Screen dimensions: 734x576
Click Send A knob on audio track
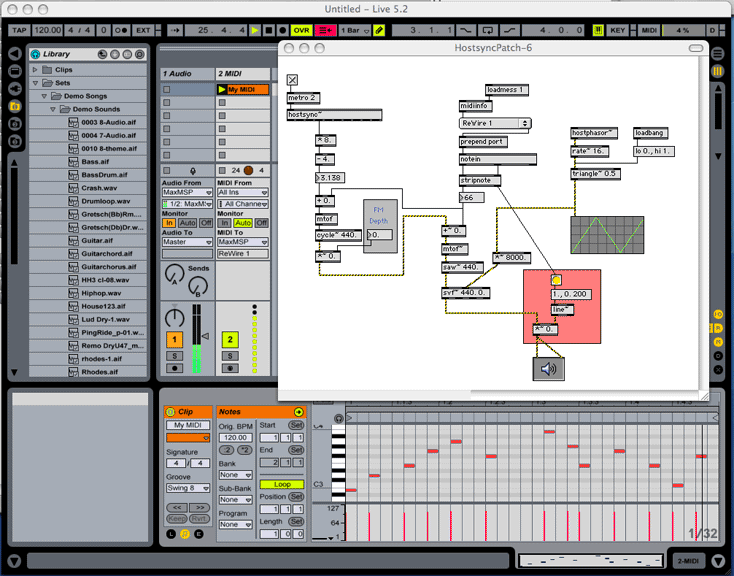tap(174, 273)
